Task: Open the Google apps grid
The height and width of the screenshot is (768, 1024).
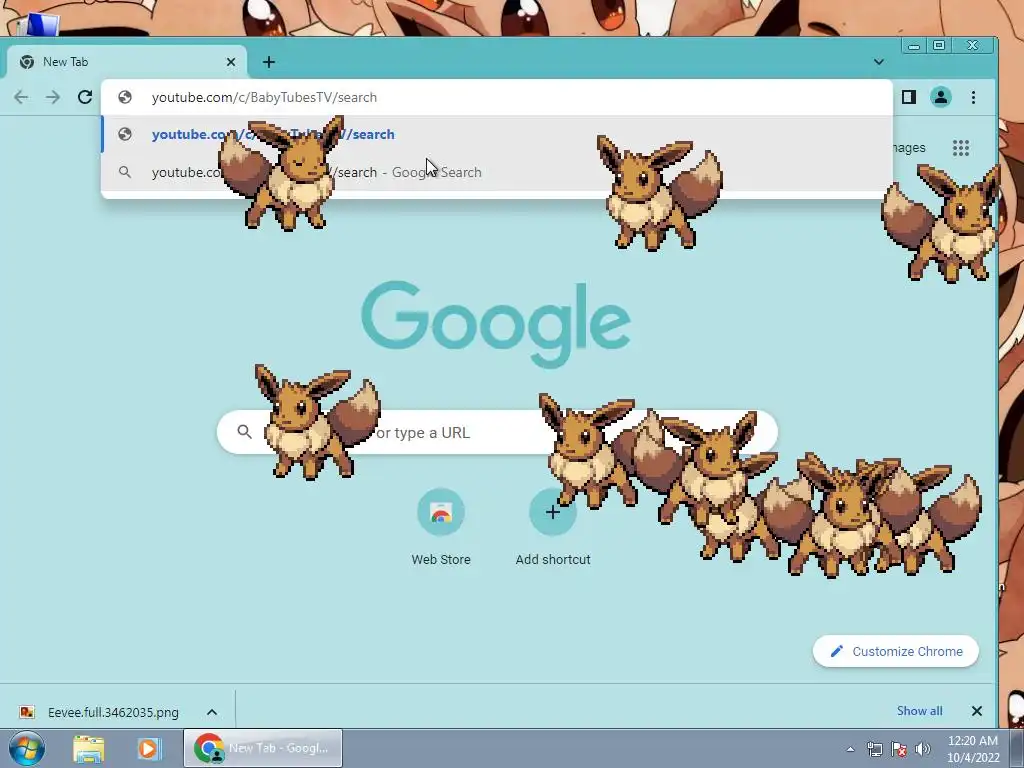Action: (961, 148)
